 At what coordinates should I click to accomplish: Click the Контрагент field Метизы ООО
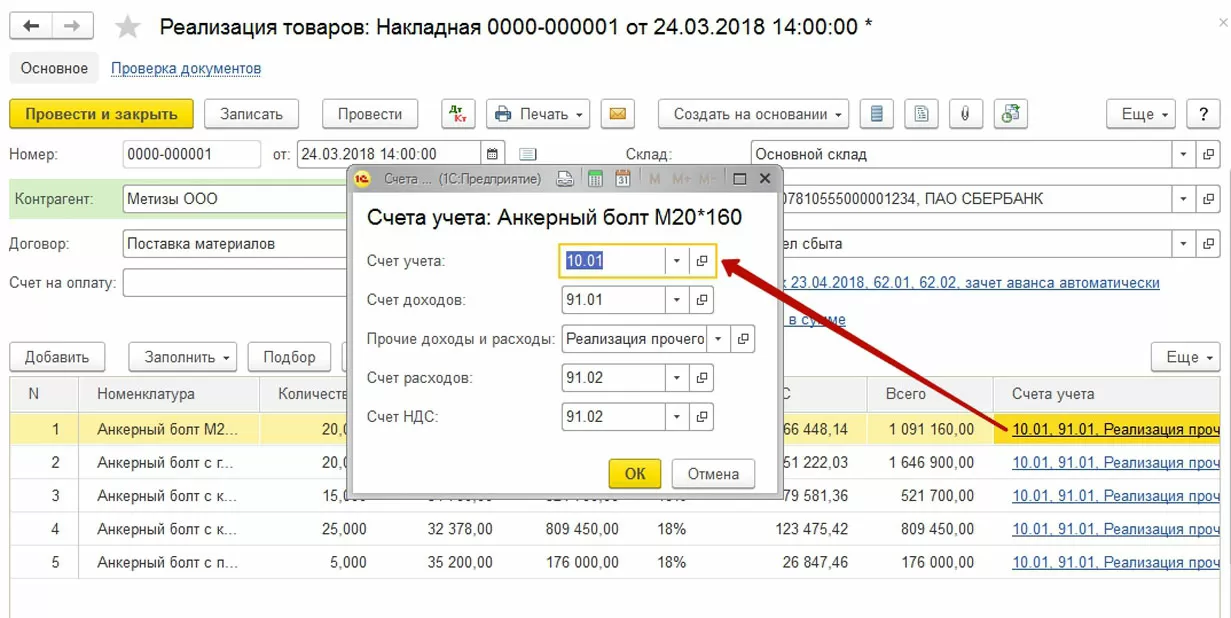[x=236, y=199]
